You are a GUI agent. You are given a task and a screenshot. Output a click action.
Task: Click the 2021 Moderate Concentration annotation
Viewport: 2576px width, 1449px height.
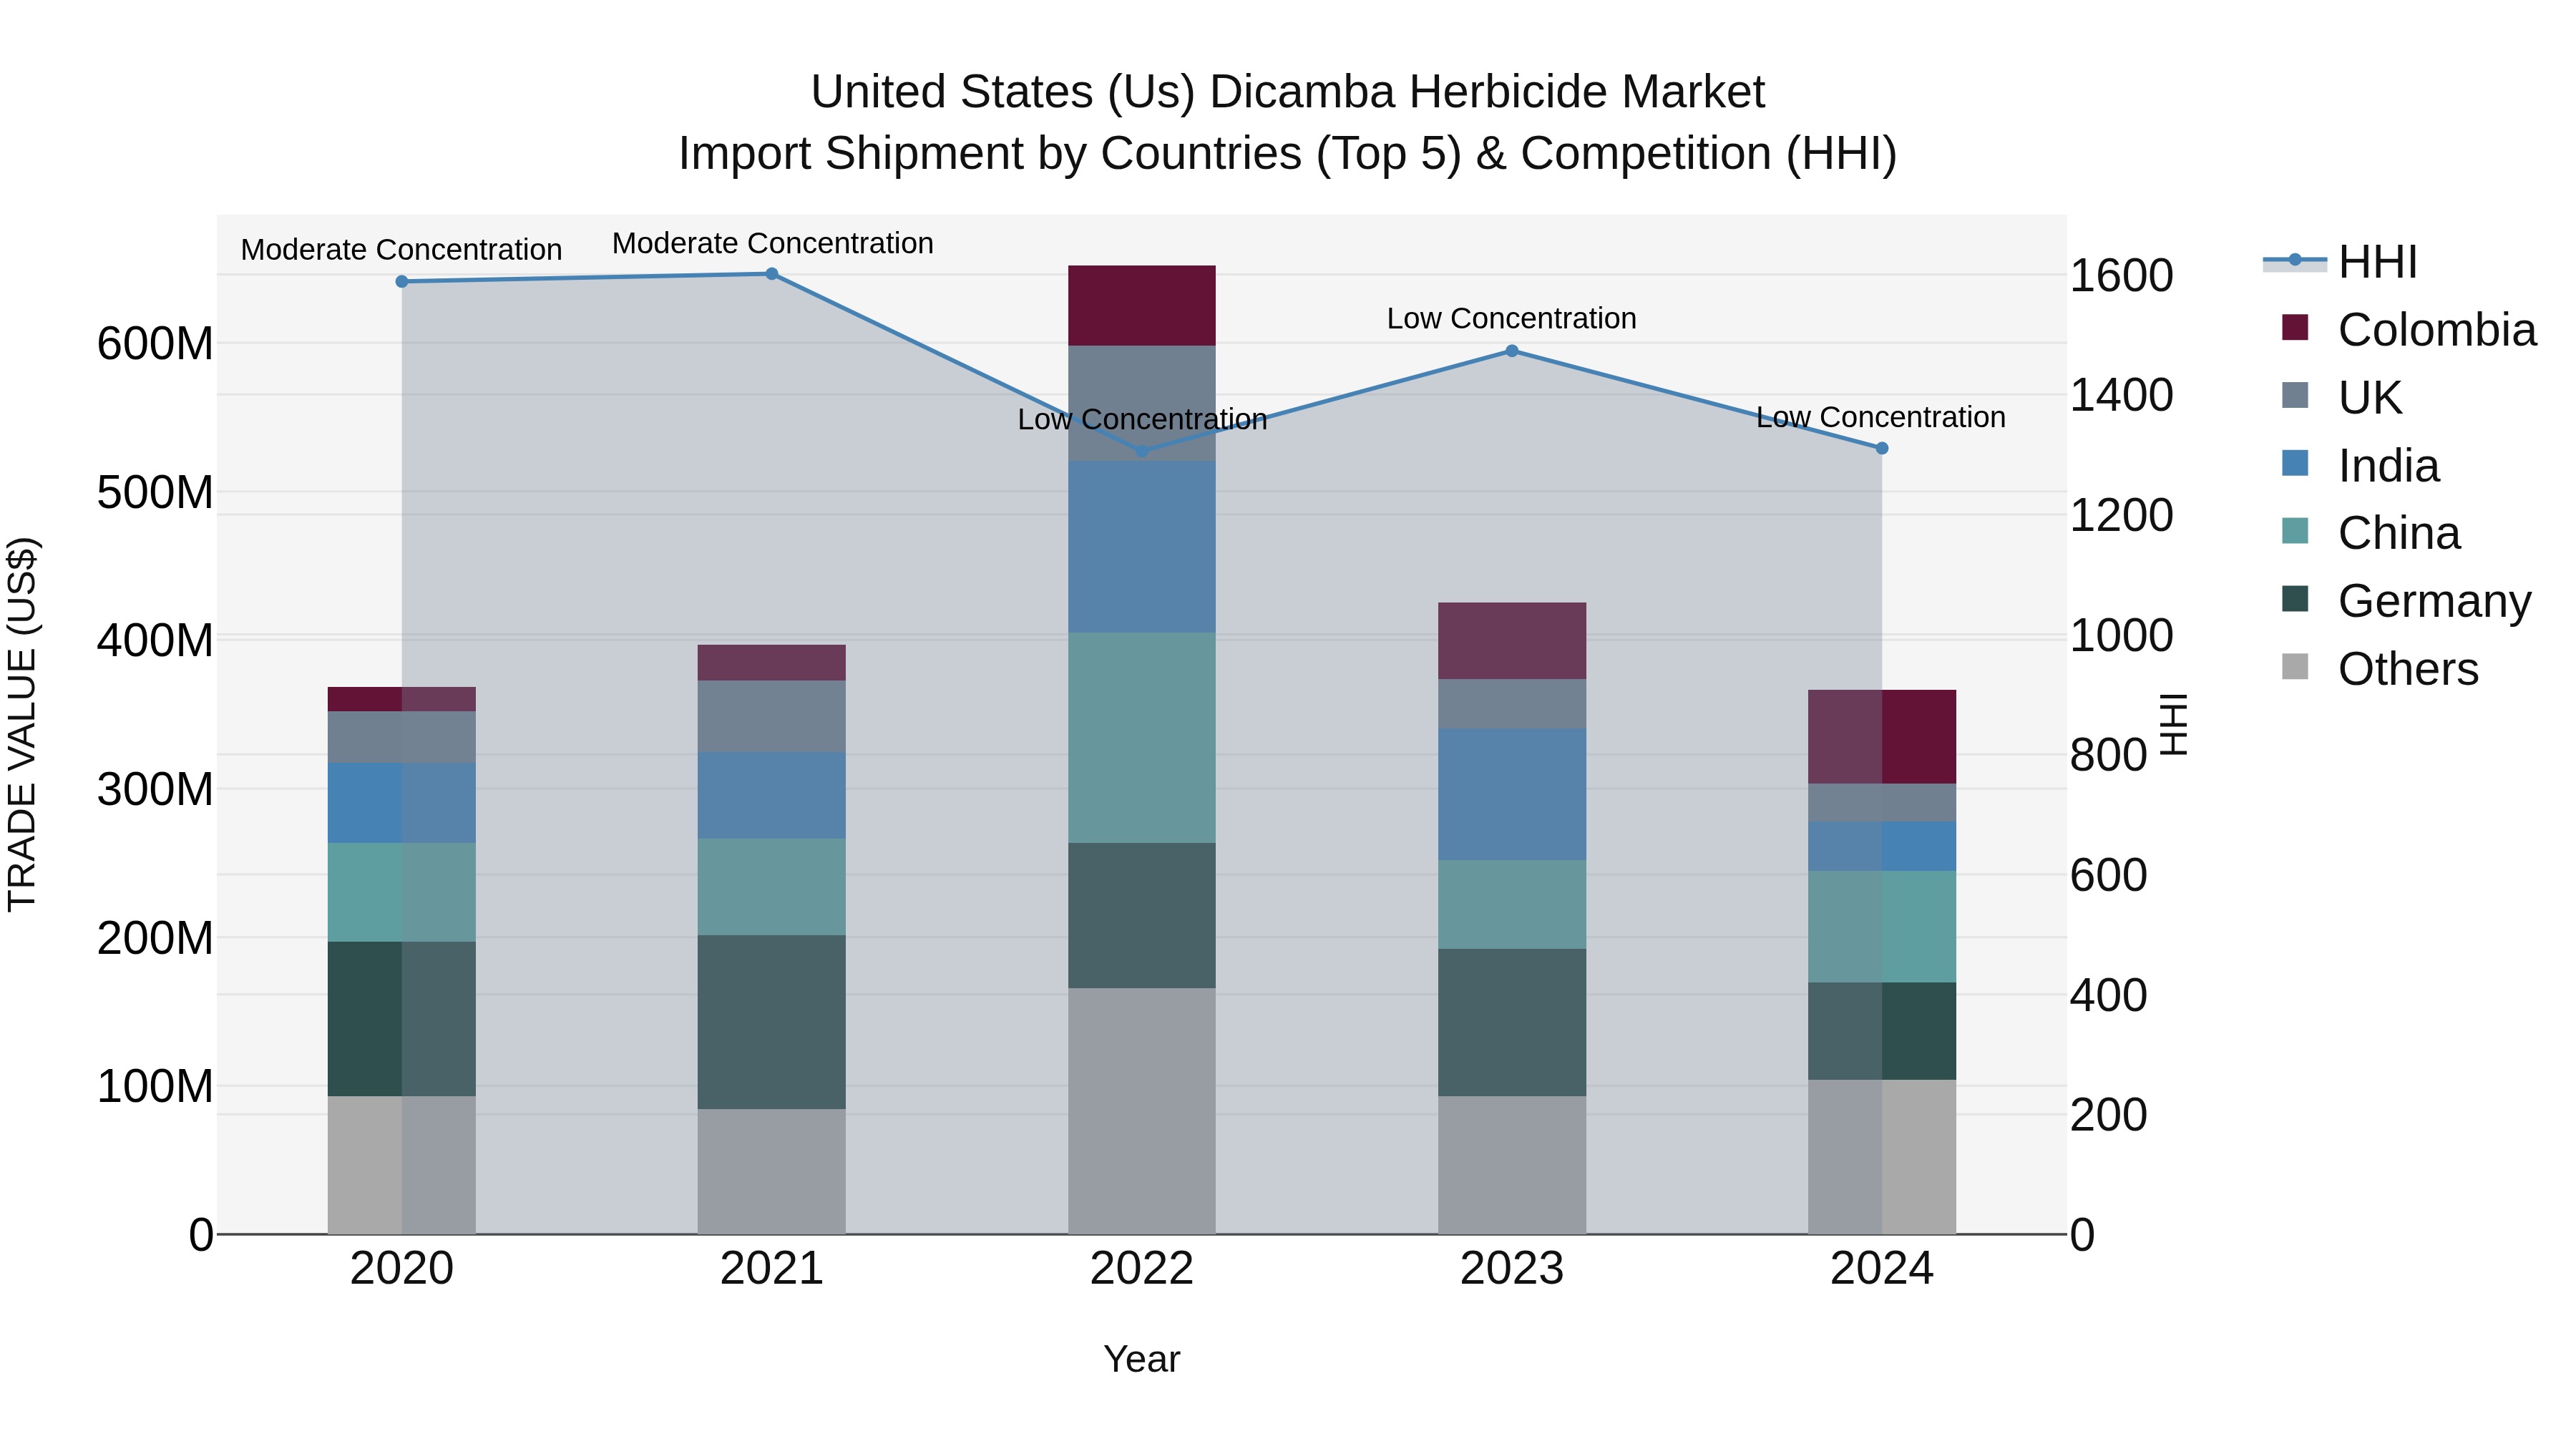point(773,243)
